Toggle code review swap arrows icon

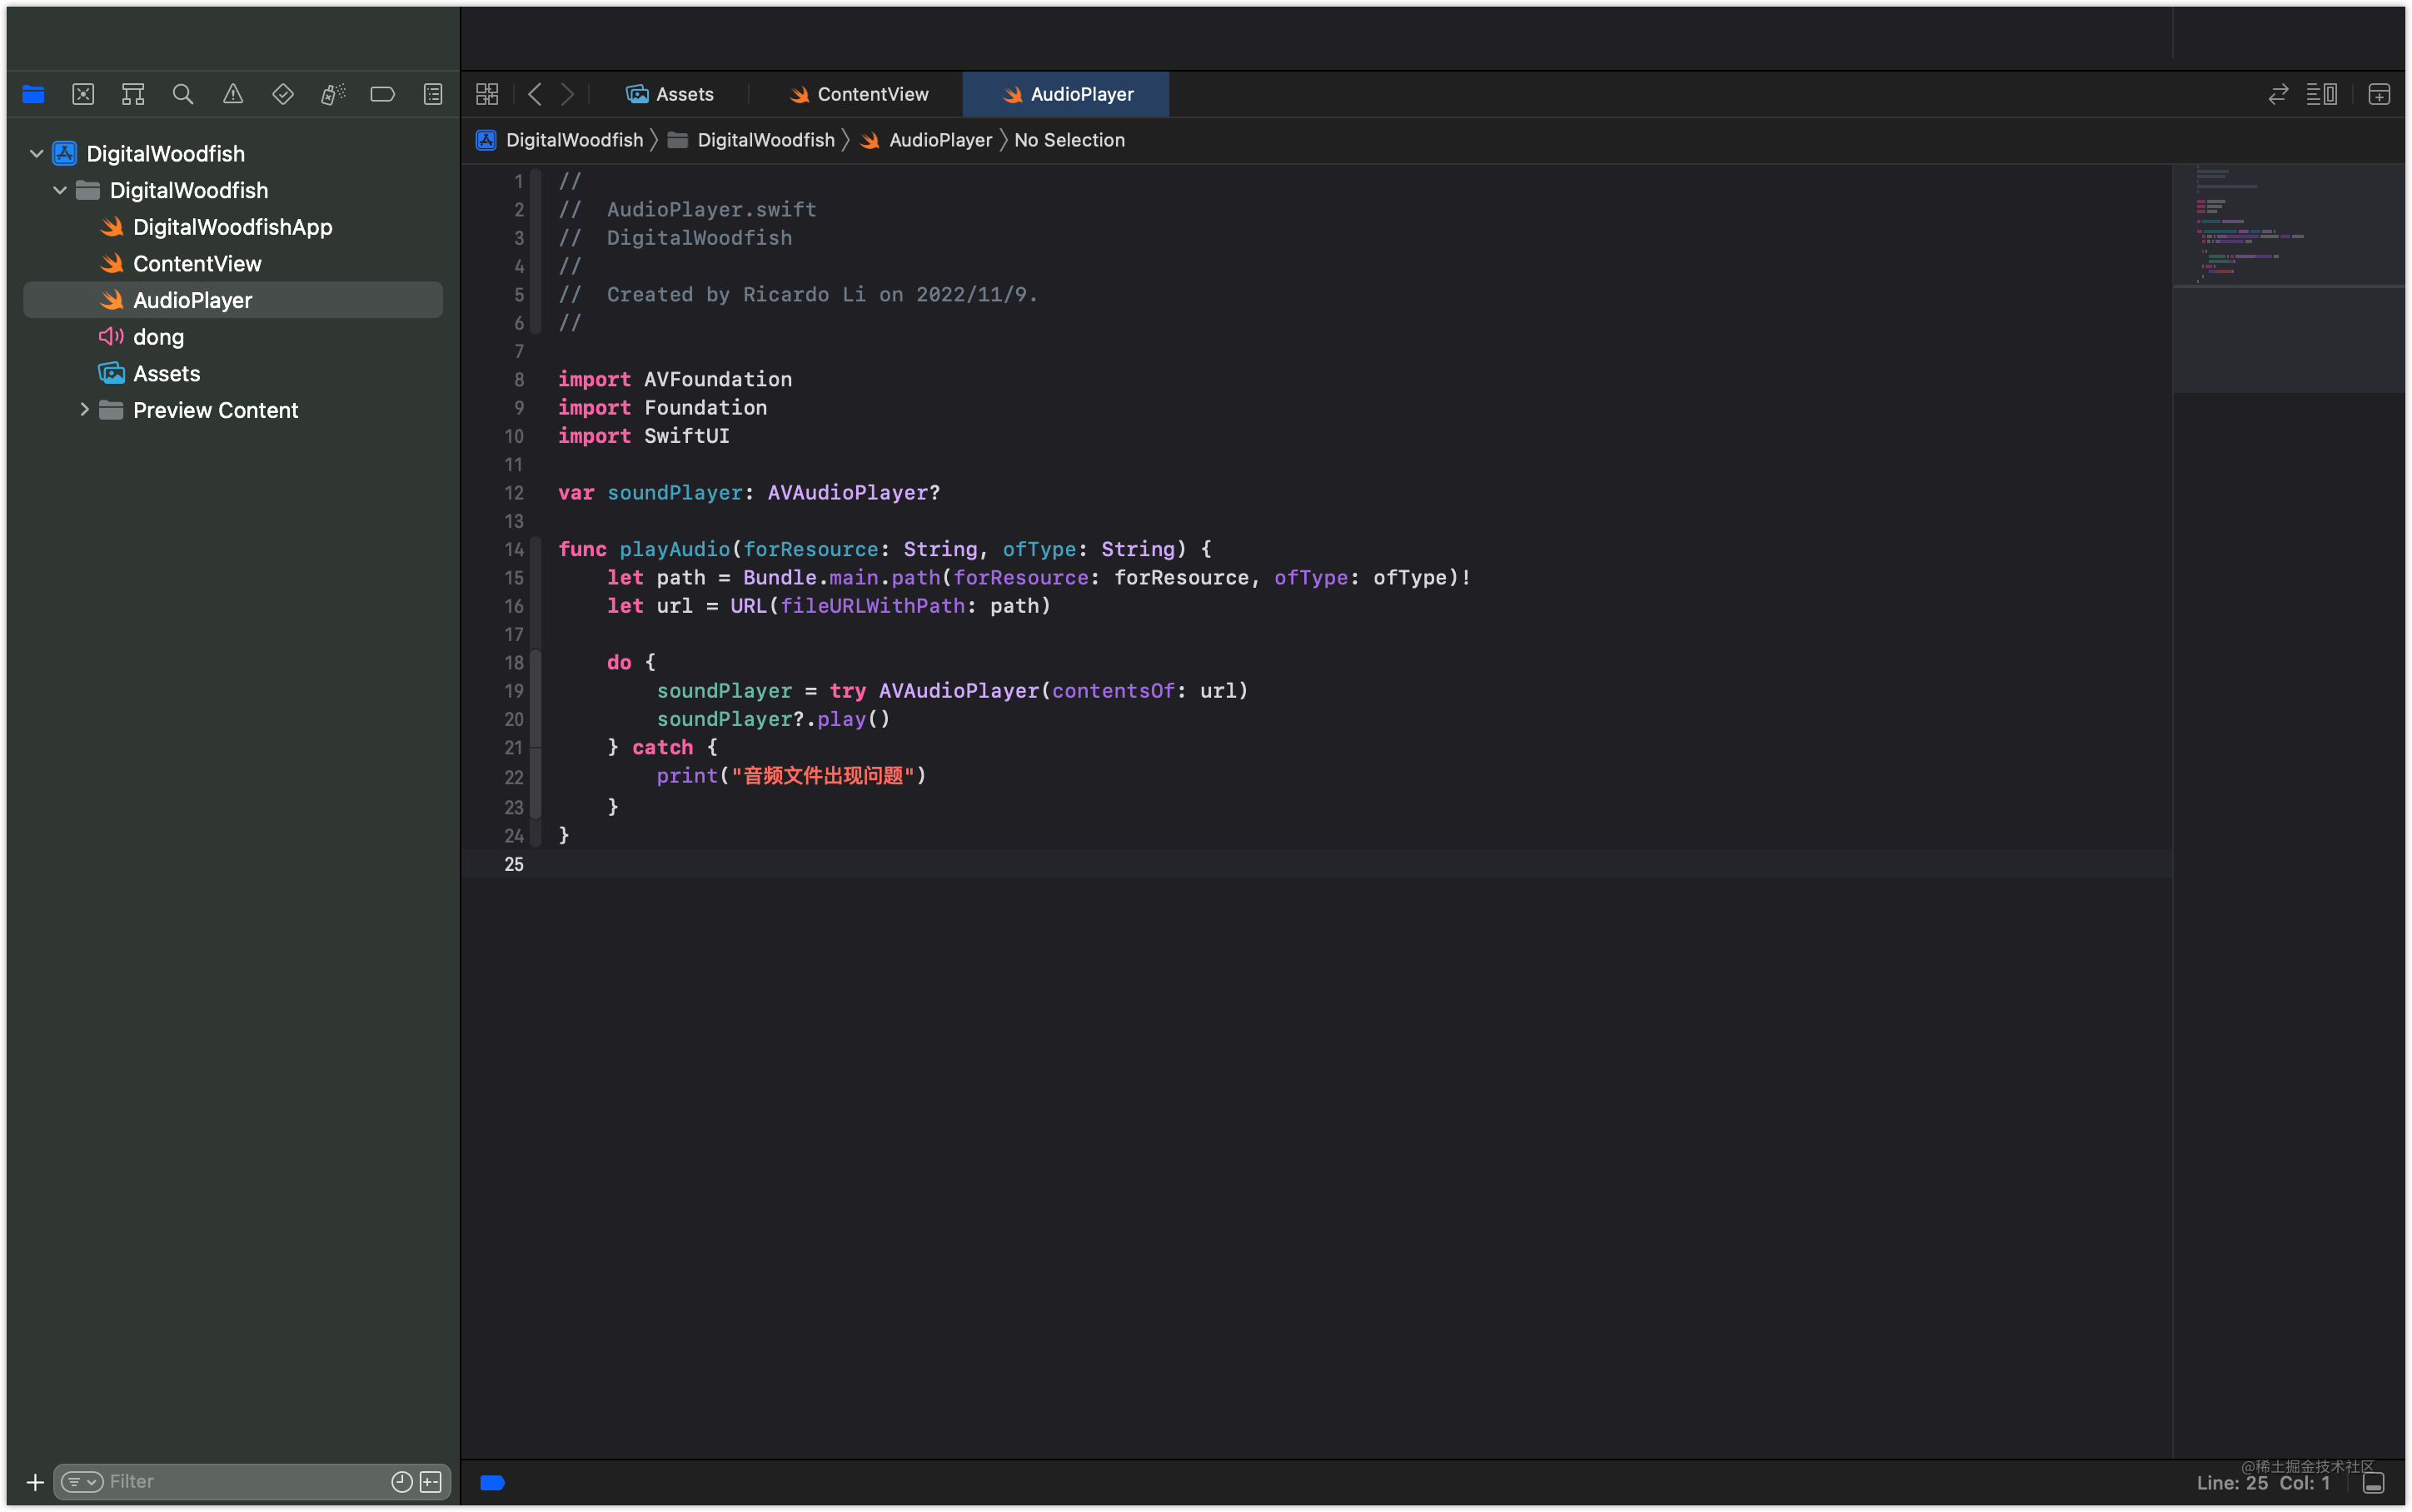point(2278,94)
